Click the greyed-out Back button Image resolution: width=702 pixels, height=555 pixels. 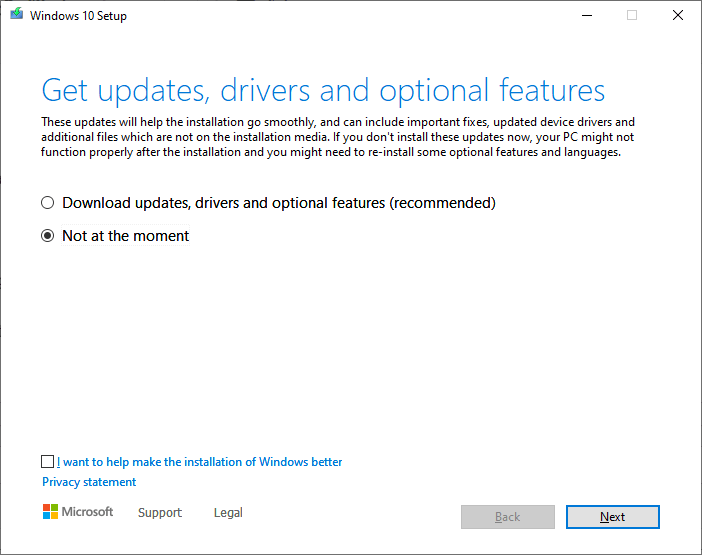[x=508, y=517]
